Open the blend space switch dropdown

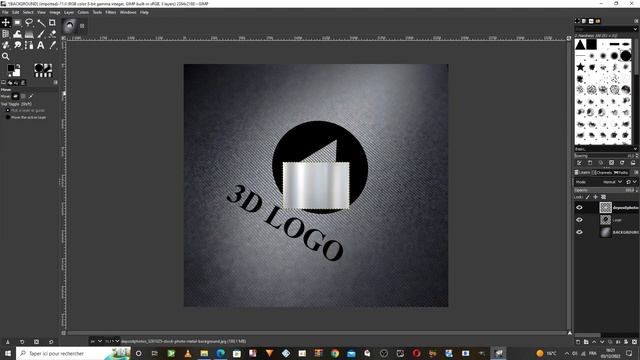[631, 182]
